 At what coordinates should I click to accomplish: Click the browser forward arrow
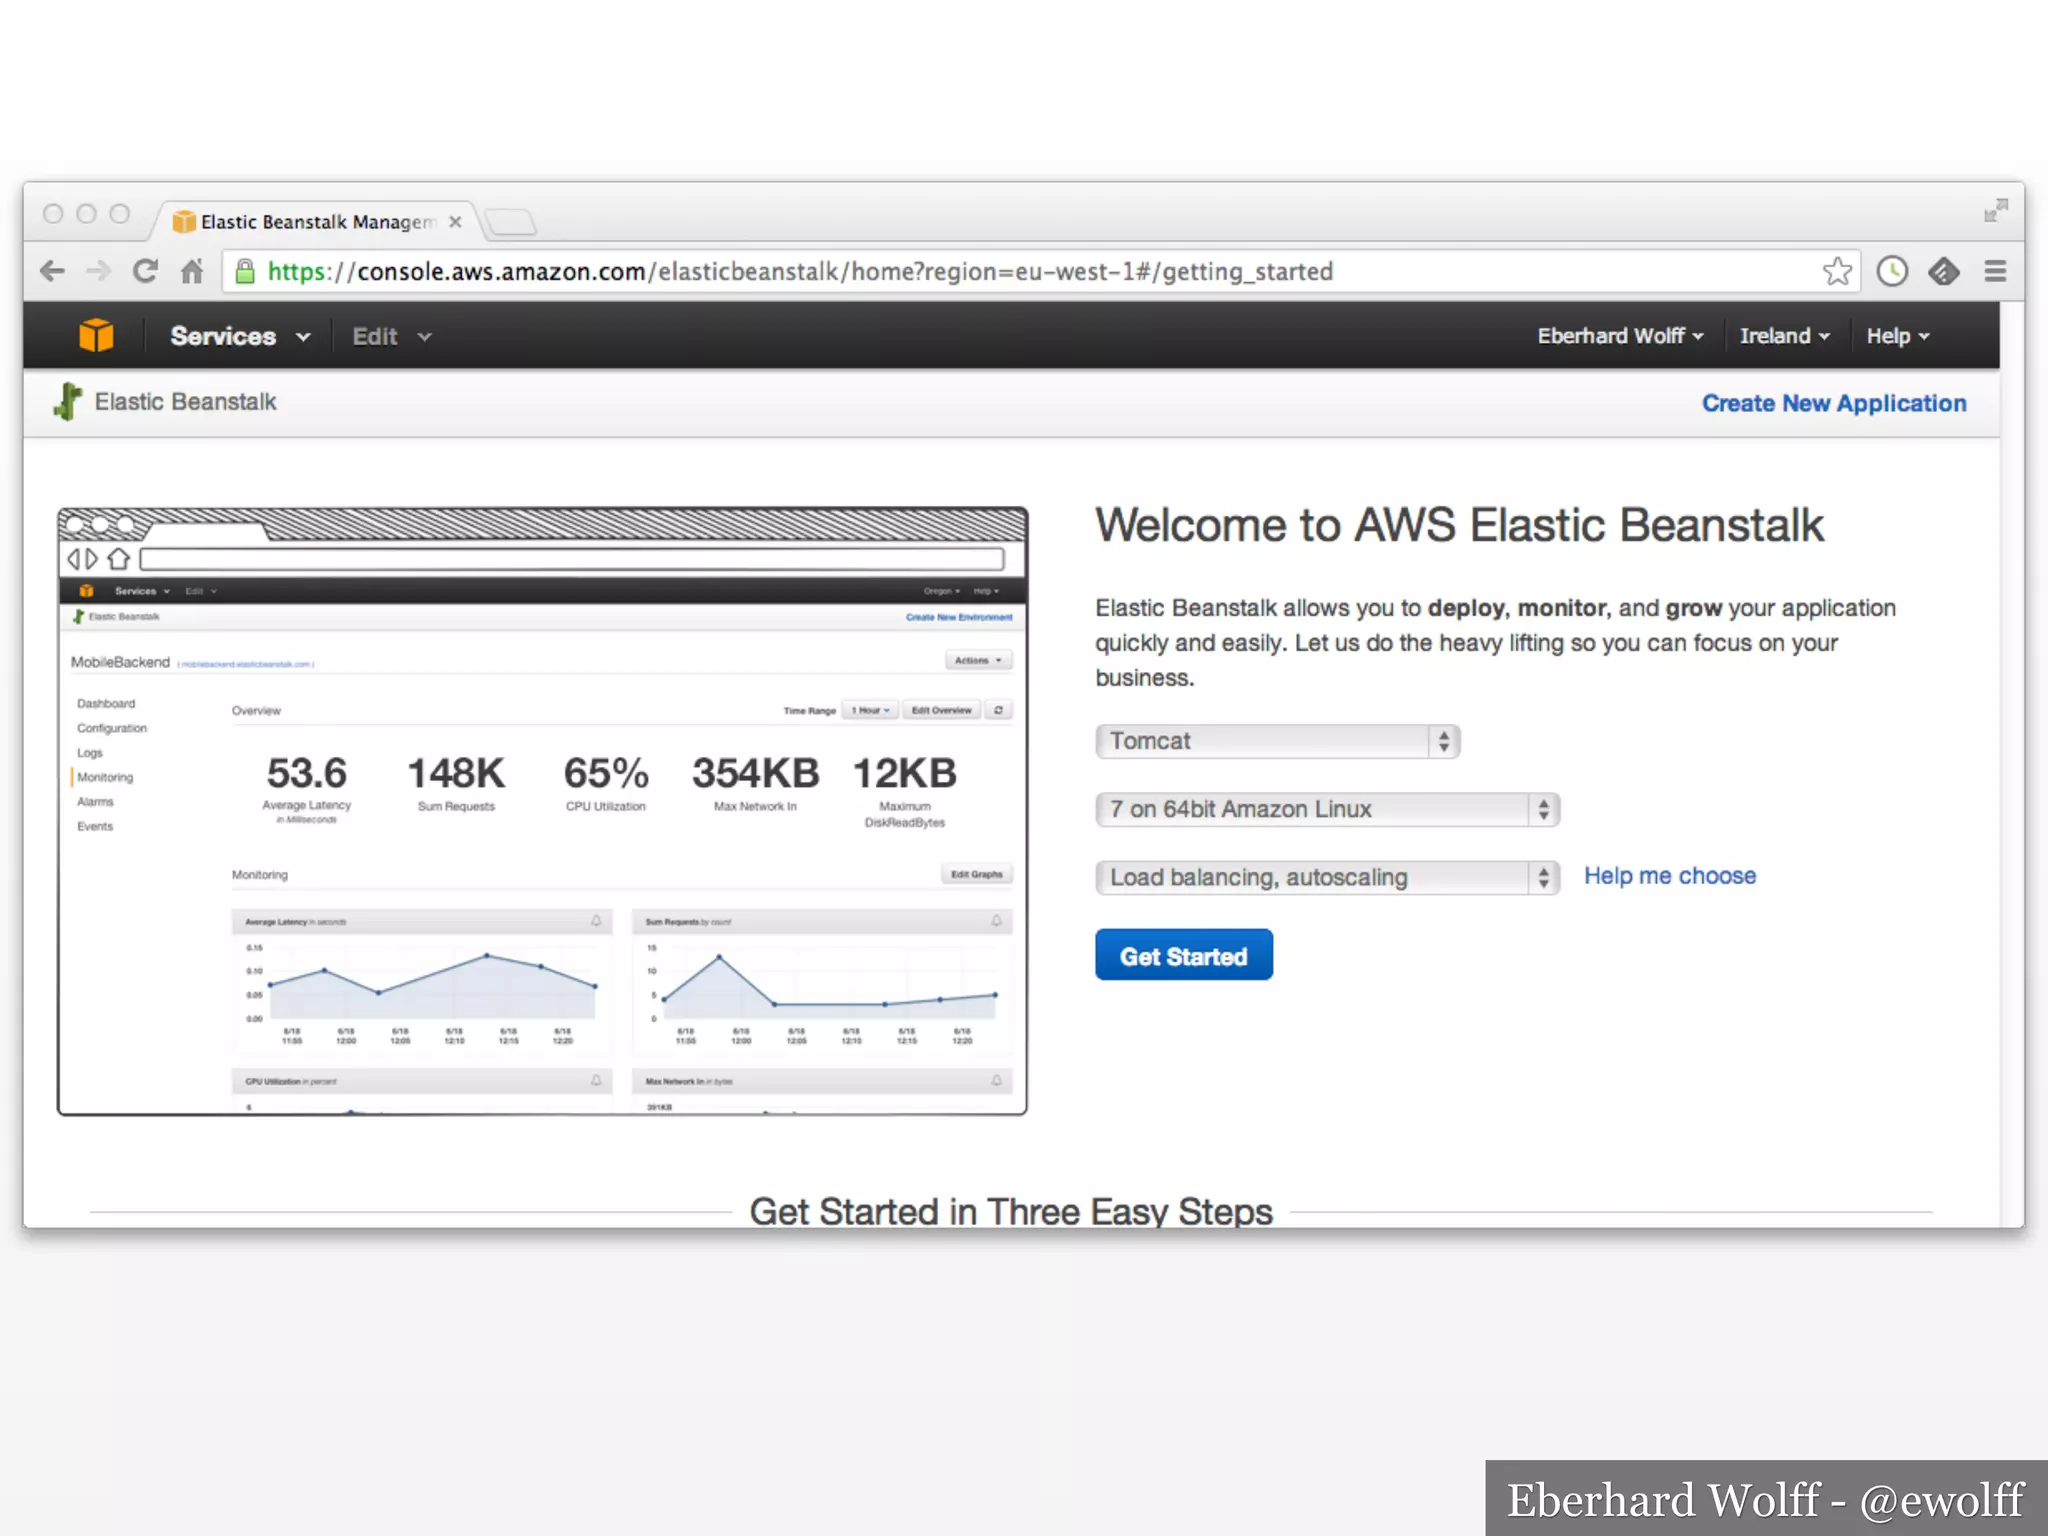click(x=98, y=271)
